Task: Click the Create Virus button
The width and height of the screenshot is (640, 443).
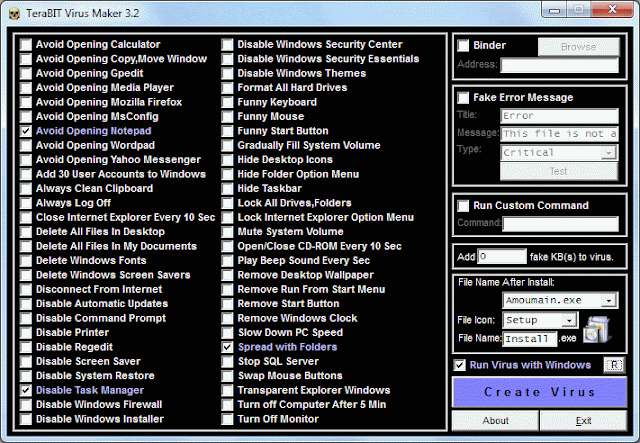Action: tap(539, 392)
